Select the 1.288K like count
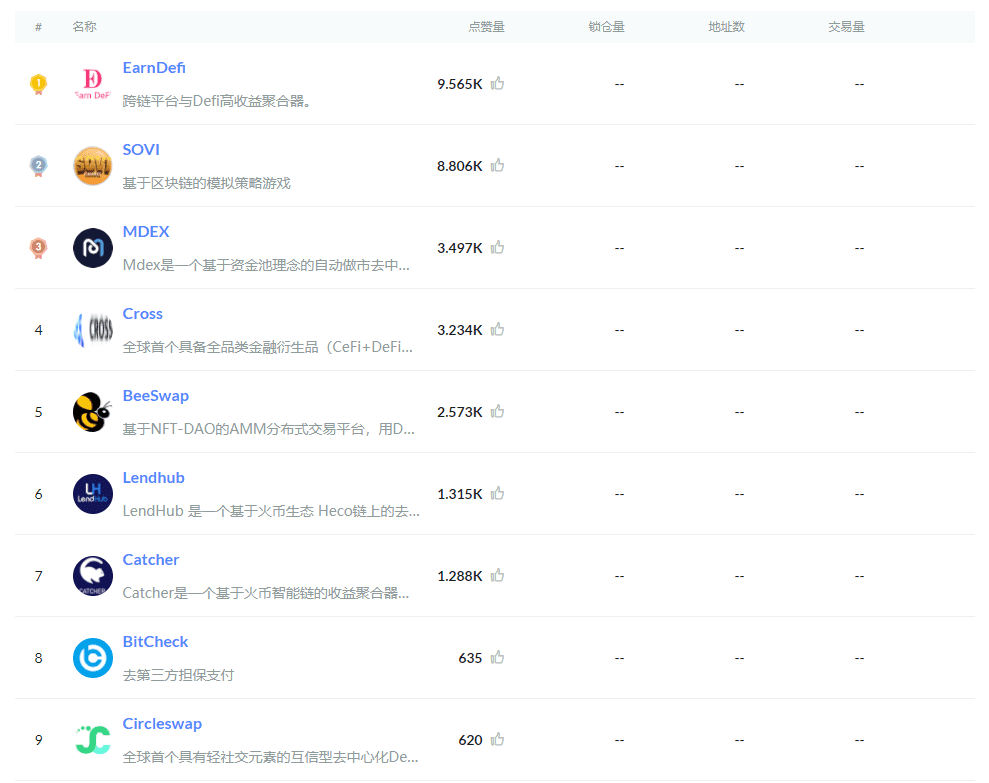The height and width of the screenshot is (783, 989). coord(460,576)
